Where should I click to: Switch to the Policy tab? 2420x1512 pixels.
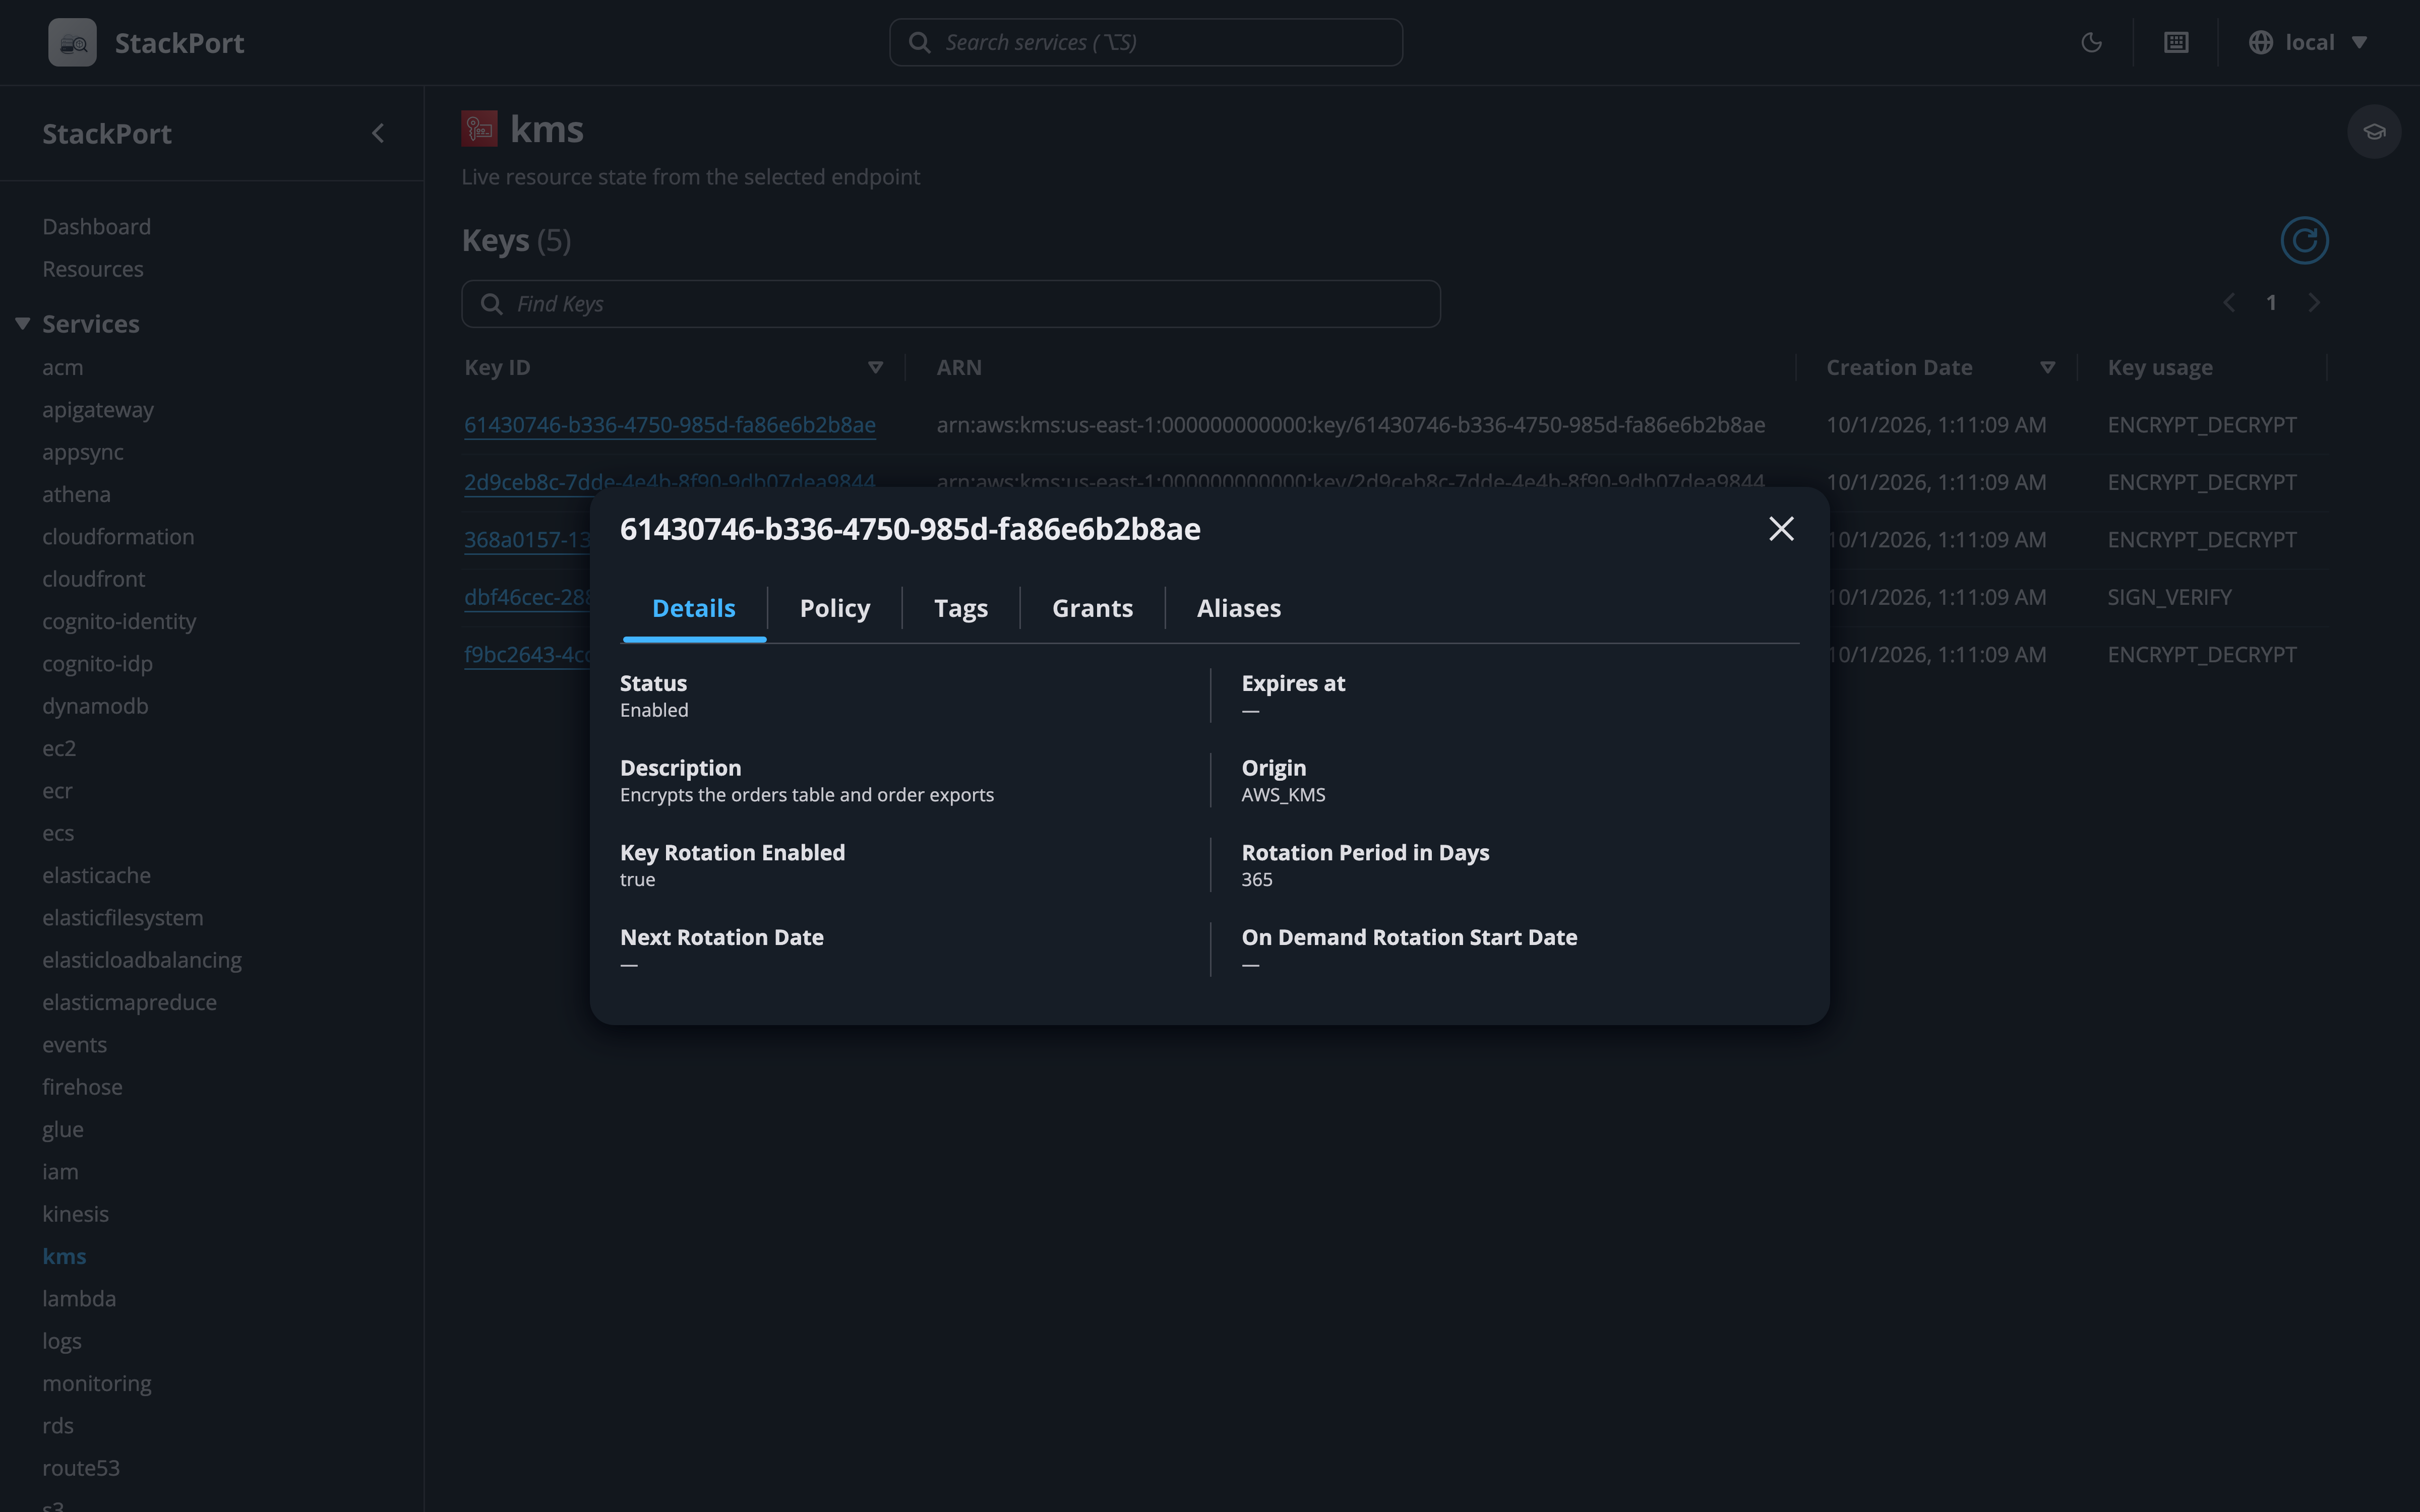(835, 608)
